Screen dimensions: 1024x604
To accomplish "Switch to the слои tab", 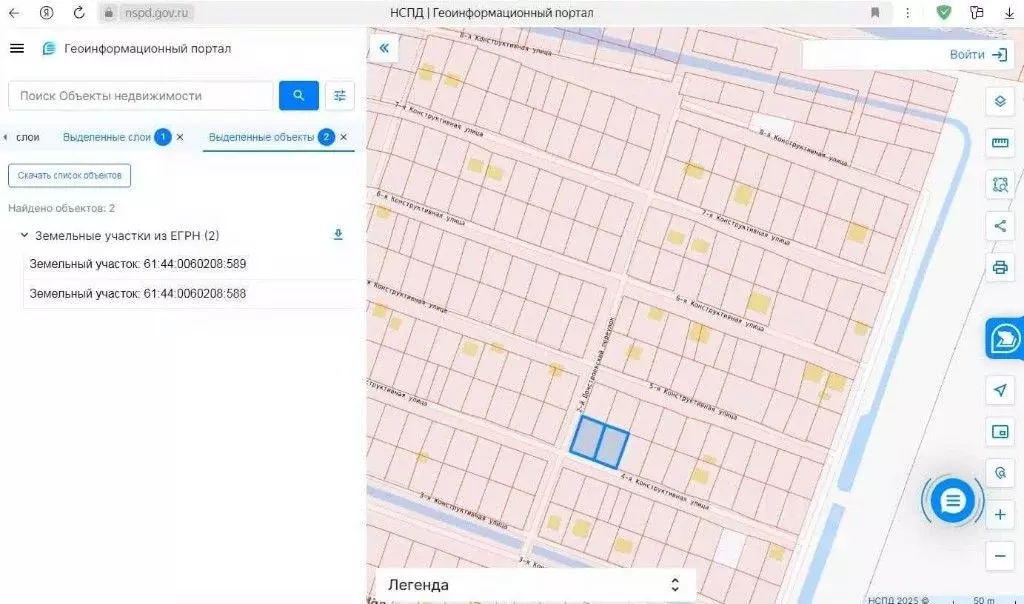I will (27, 137).
